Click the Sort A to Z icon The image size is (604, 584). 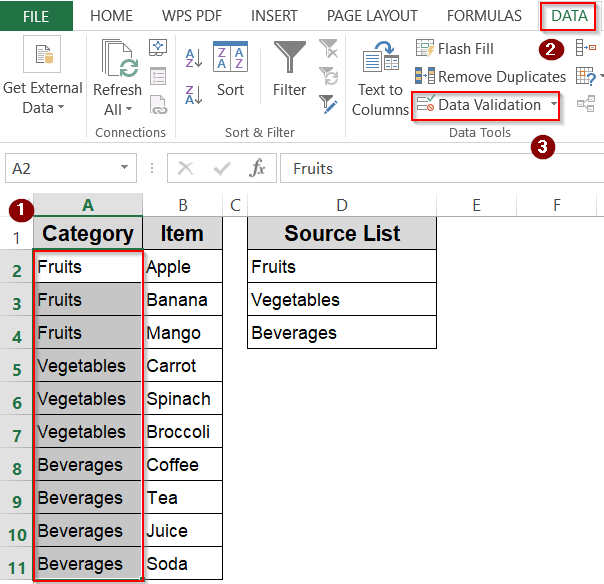tap(194, 57)
